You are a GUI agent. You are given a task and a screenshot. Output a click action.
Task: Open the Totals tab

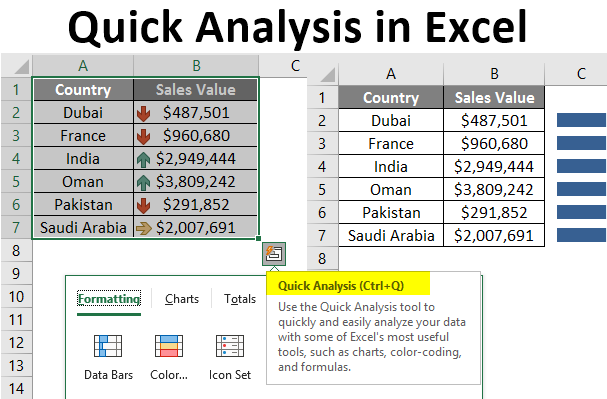click(x=240, y=299)
